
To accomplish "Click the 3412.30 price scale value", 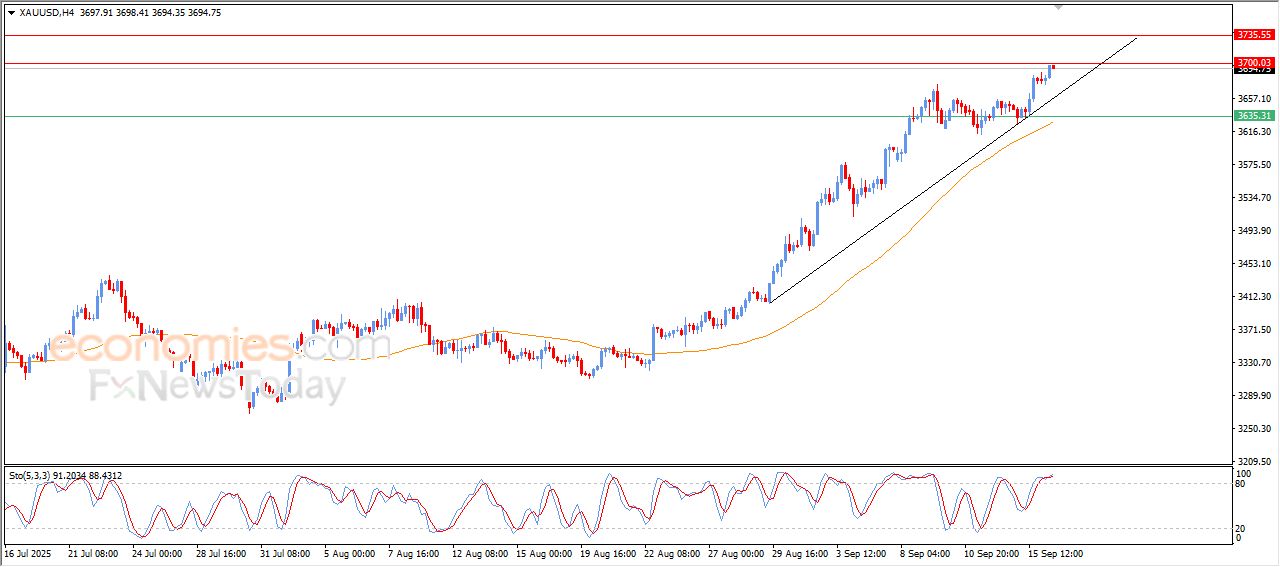I will click(x=1254, y=297).
